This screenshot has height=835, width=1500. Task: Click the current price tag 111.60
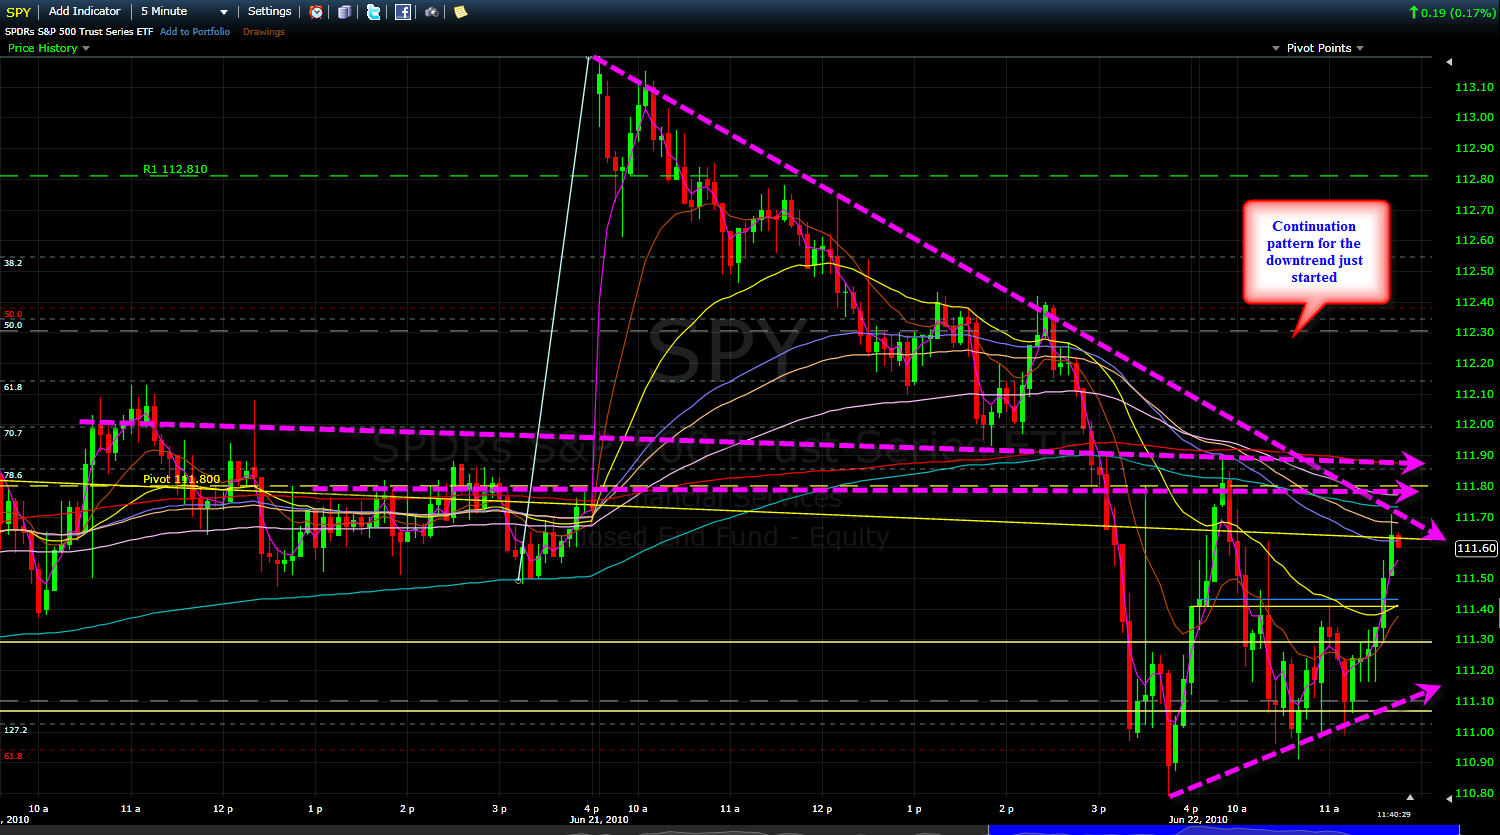click(1476, 548)
